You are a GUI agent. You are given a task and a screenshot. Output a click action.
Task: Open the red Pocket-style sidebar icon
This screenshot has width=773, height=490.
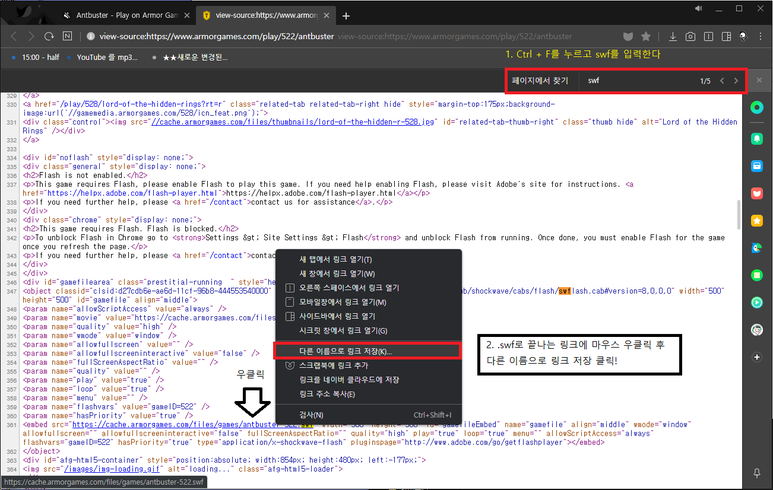pos(757,193)
